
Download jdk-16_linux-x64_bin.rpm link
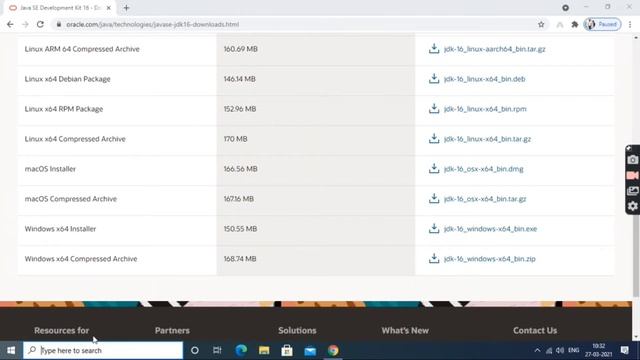pos(485,109)
